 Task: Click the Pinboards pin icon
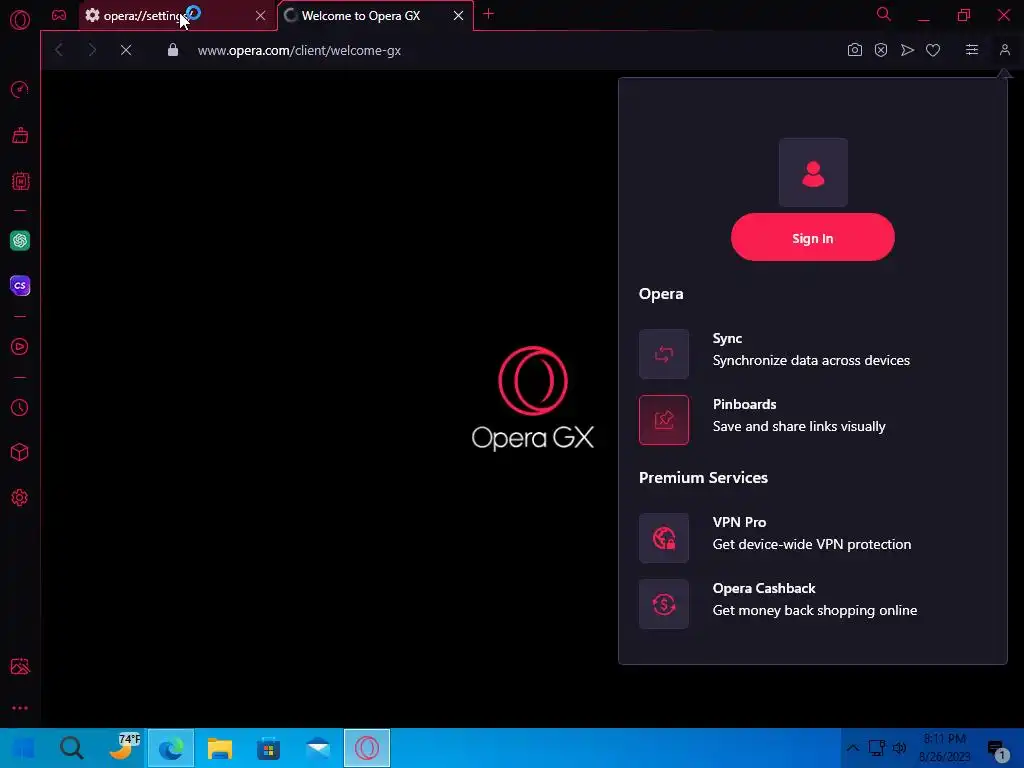coord(664,420)
